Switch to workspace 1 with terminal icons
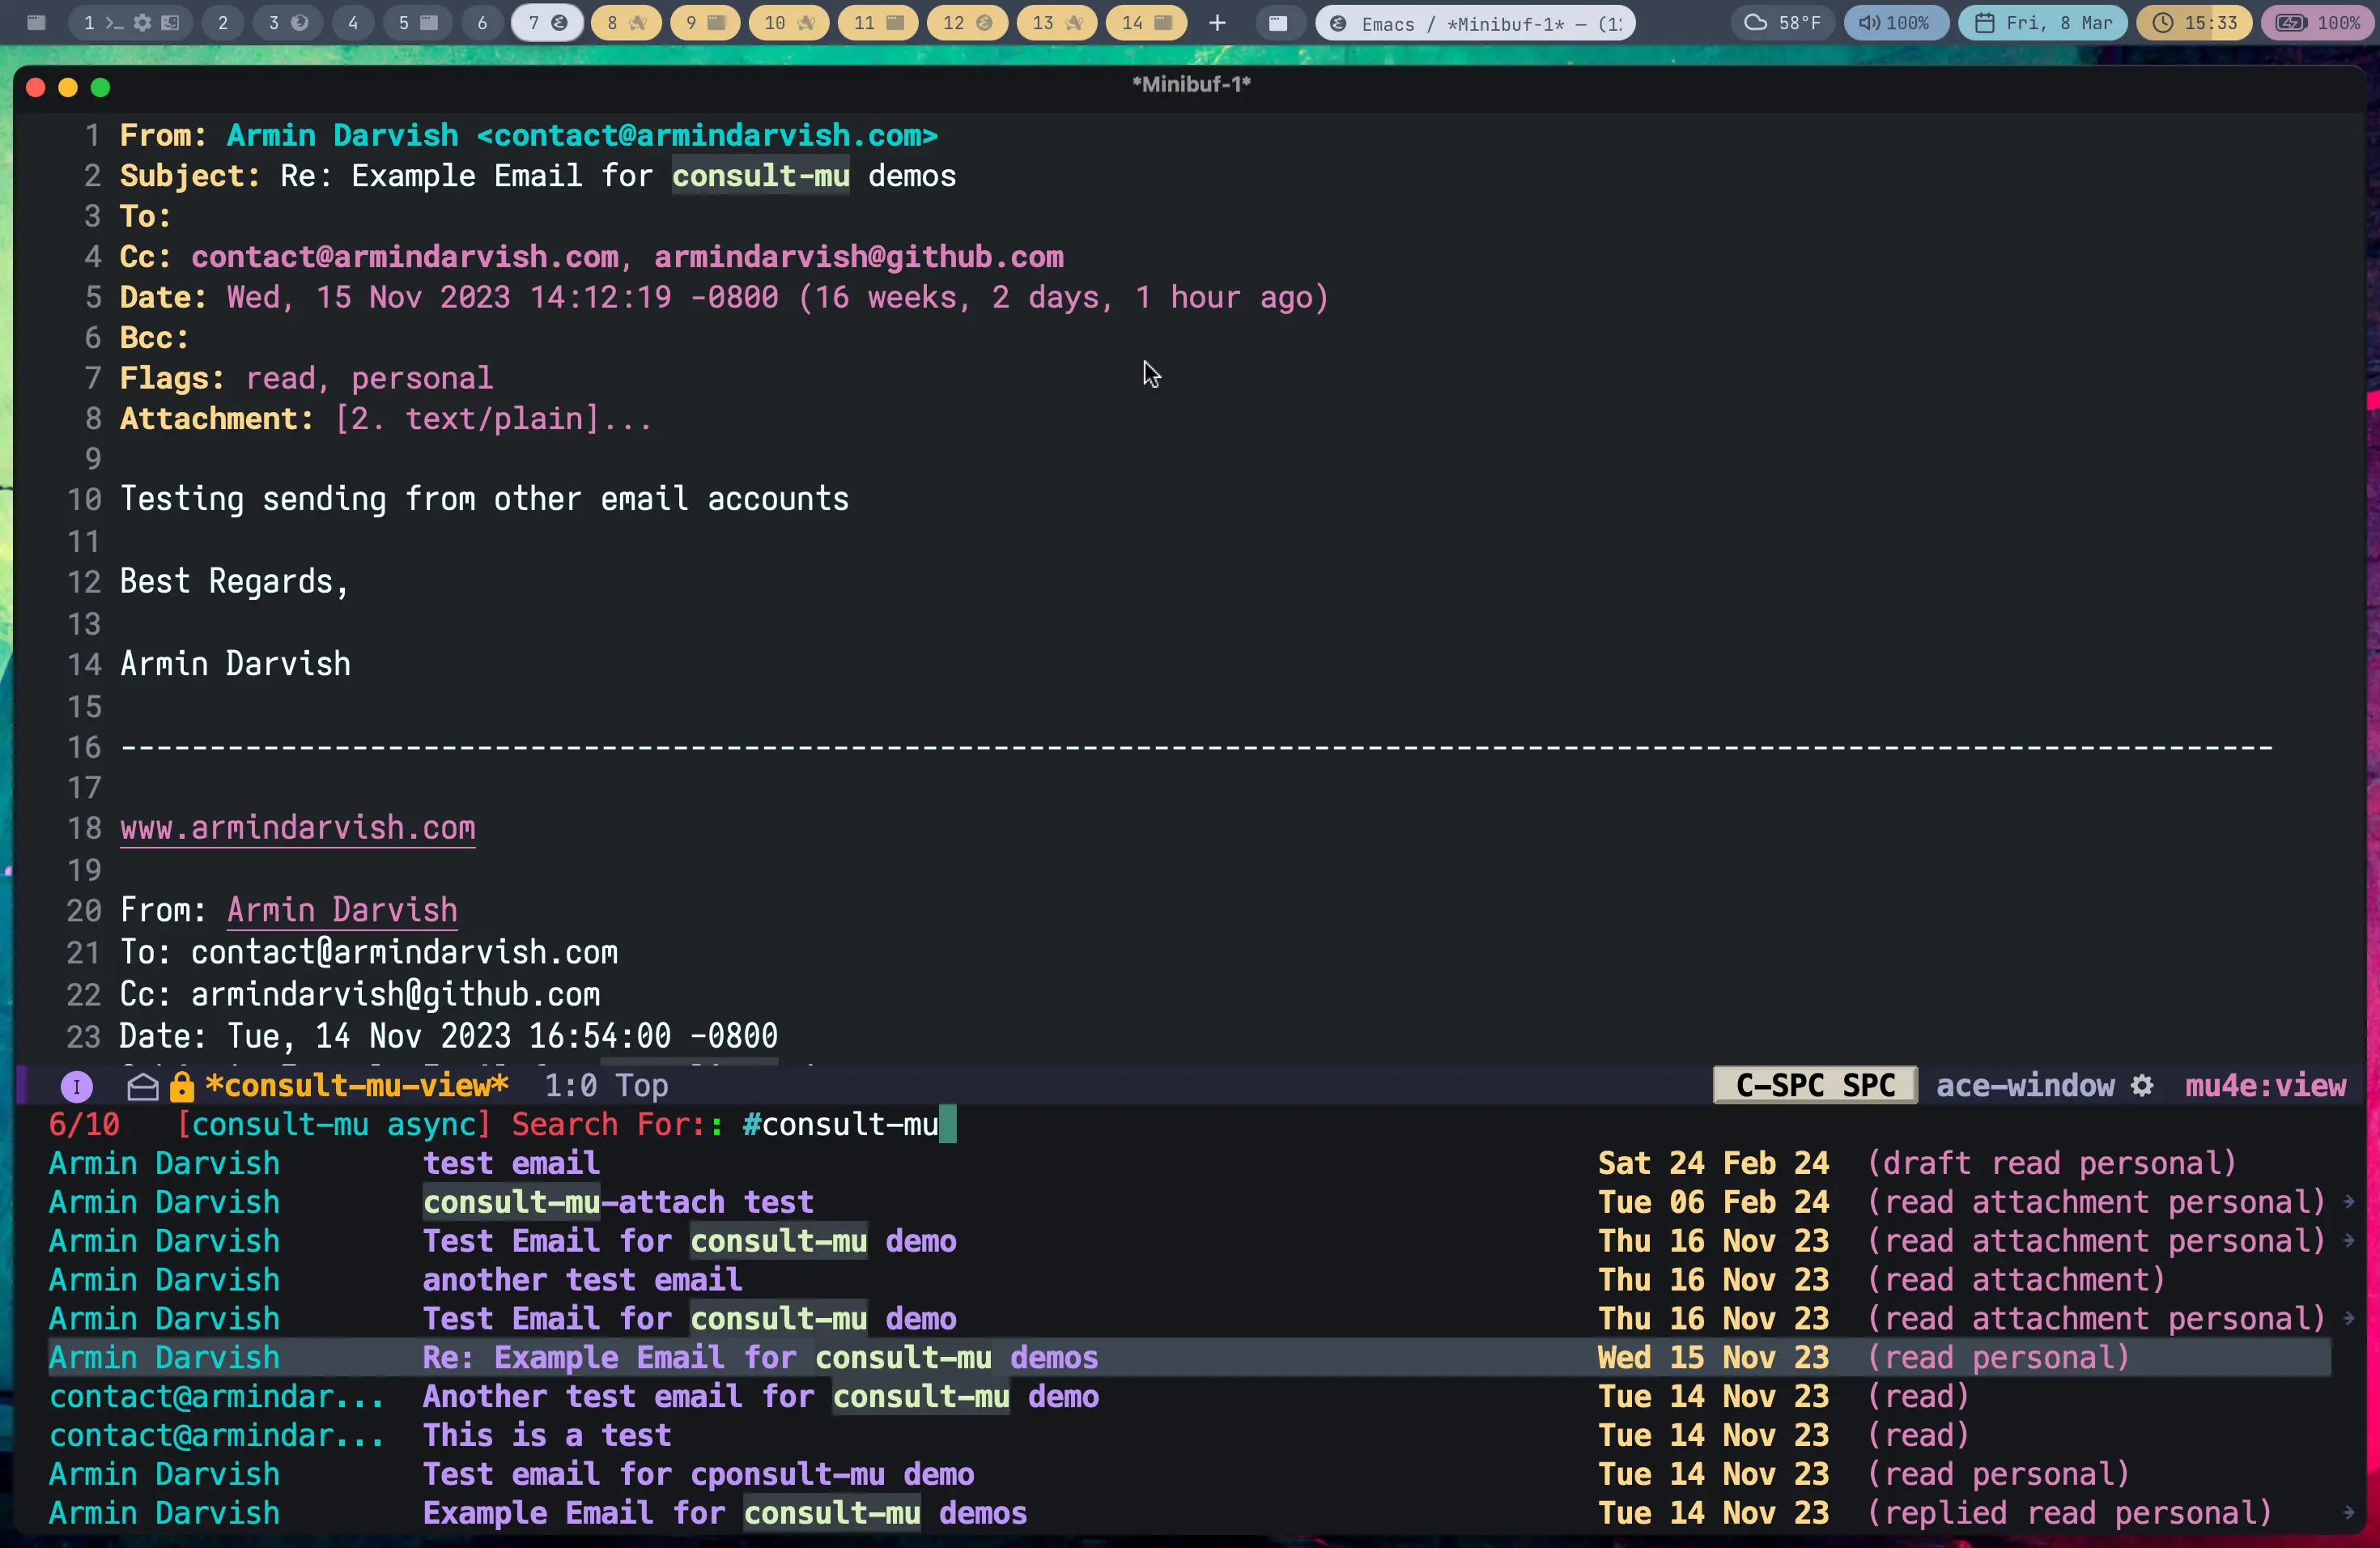 click(131, 22)
